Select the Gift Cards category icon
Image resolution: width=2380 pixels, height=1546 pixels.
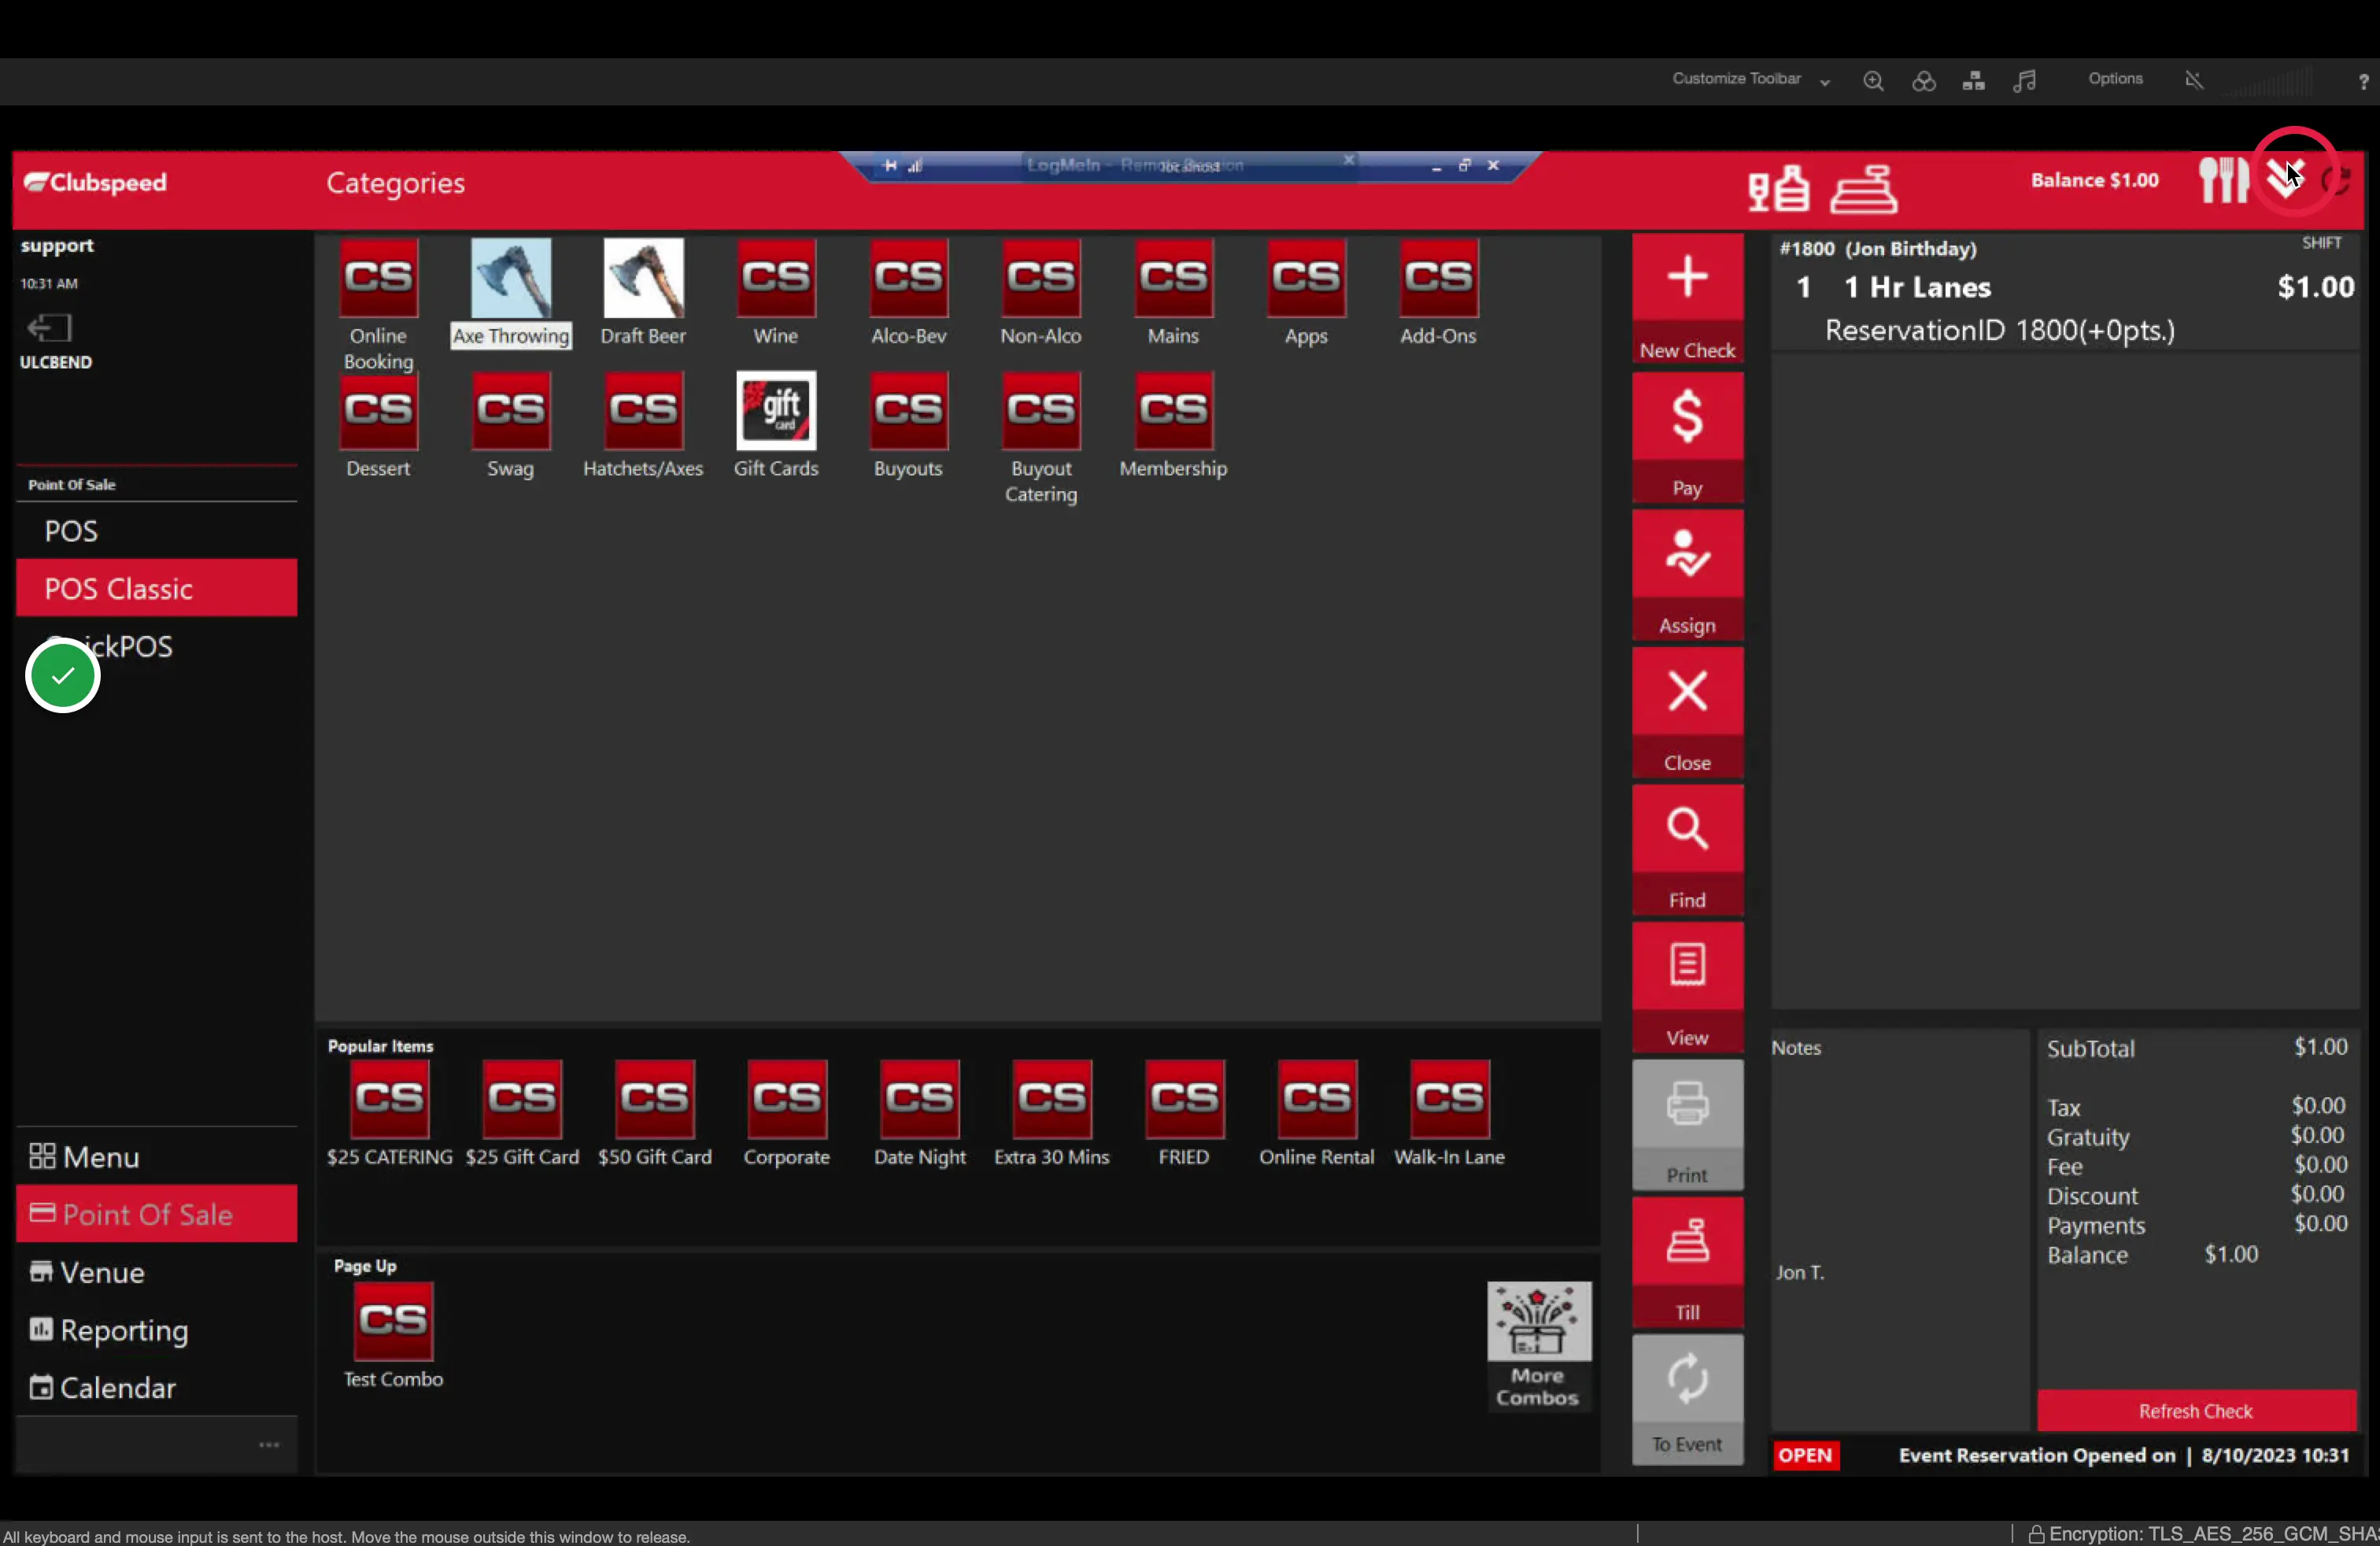point(776,411)
